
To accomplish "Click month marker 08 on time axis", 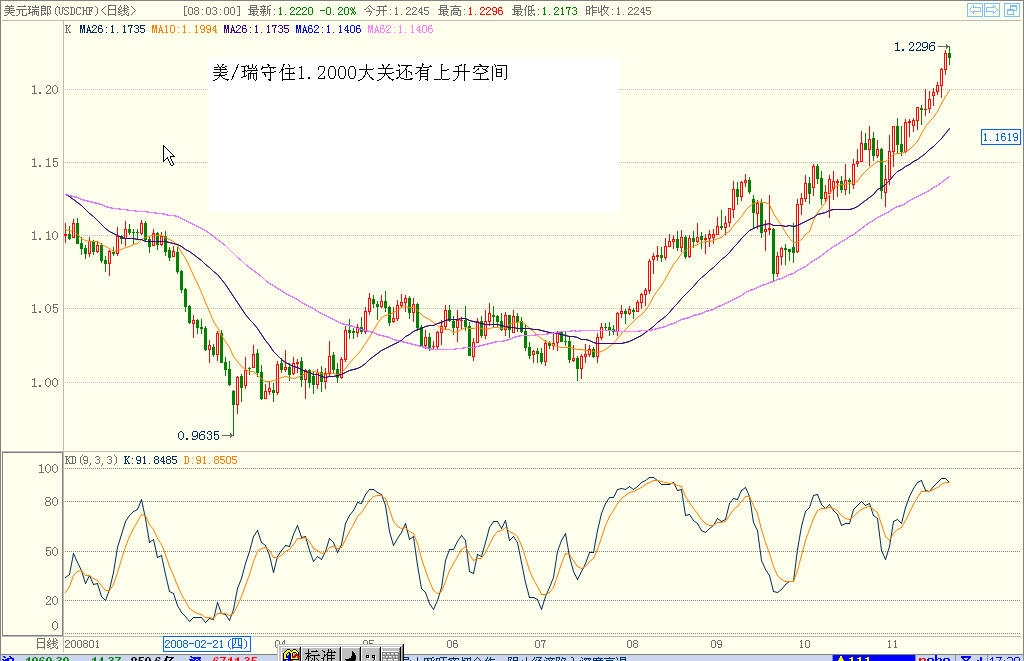I will click(x=632, y=644).
